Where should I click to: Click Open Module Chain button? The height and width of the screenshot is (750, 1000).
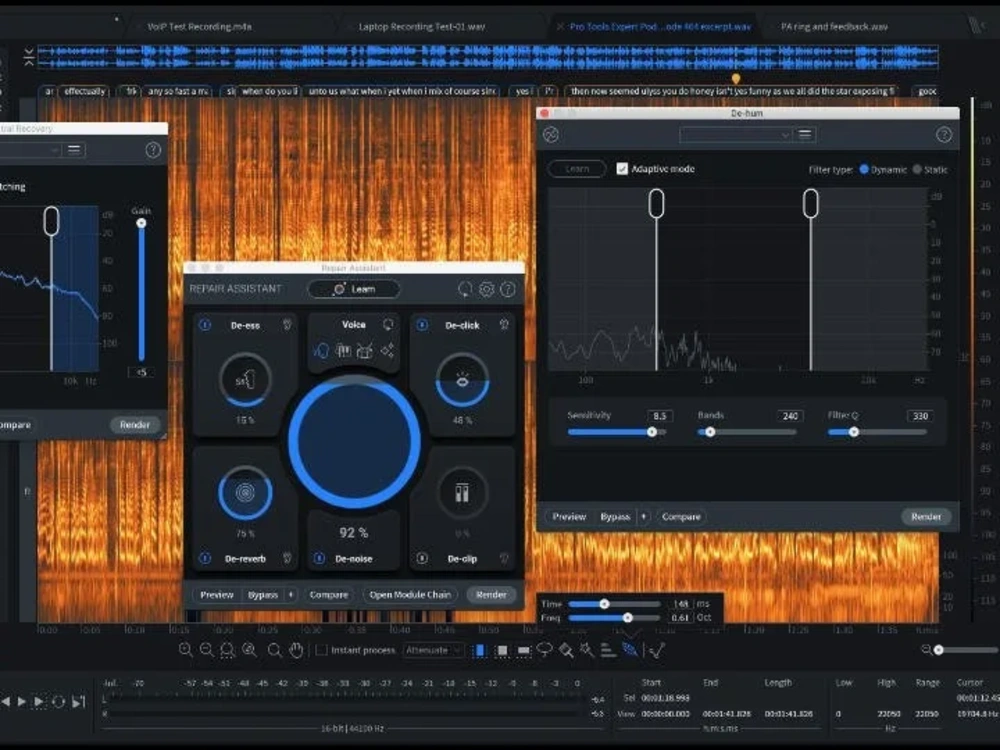410,594
